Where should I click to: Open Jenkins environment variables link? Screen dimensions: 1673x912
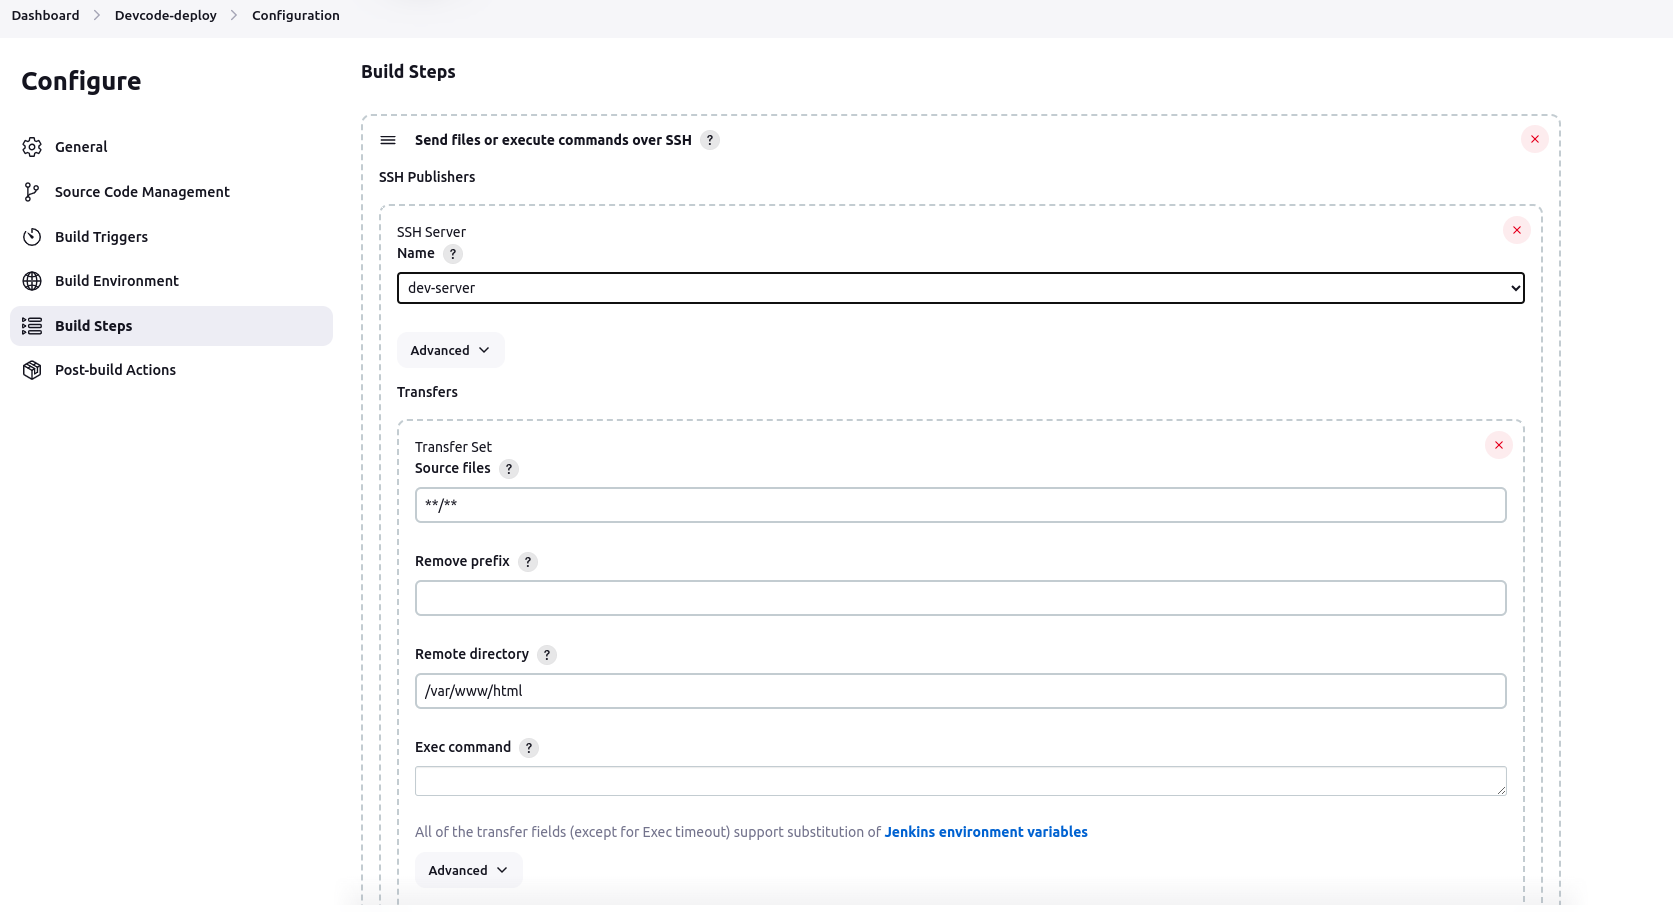[985, 832]
